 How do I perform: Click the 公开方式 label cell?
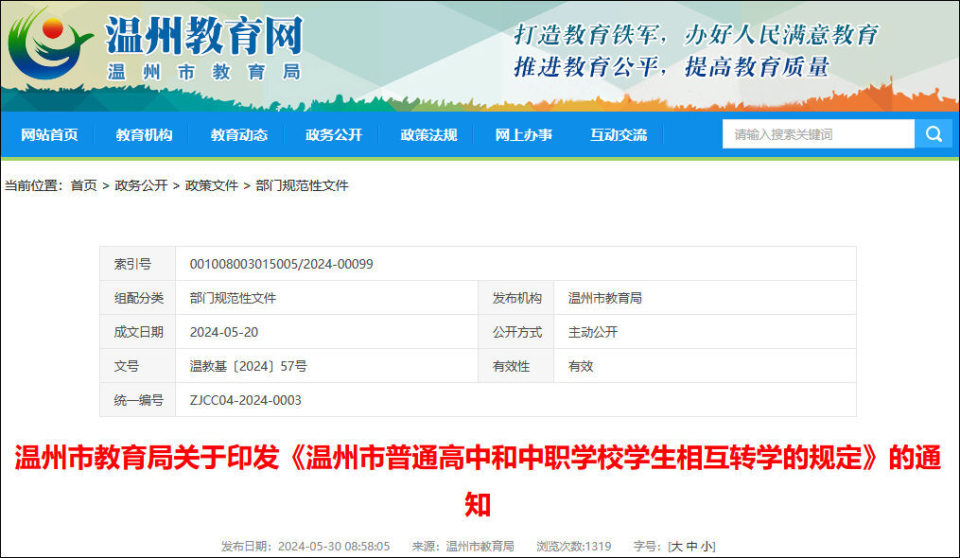click(x=516, y=332)
